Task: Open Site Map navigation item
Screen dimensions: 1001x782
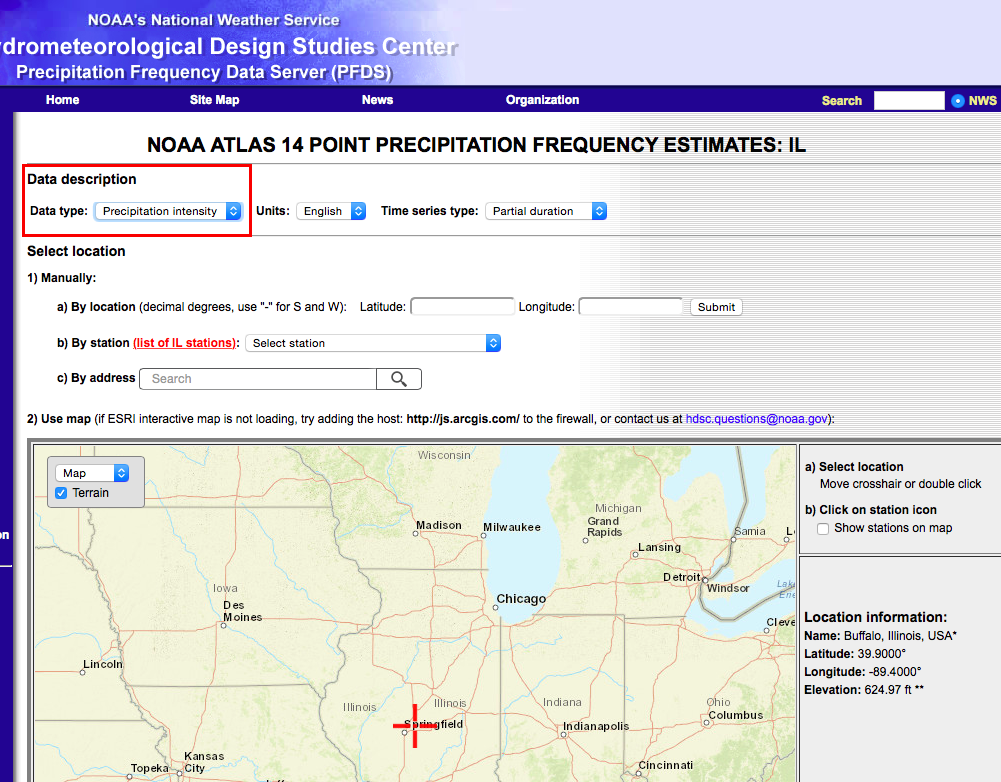Action: point(214,100)
